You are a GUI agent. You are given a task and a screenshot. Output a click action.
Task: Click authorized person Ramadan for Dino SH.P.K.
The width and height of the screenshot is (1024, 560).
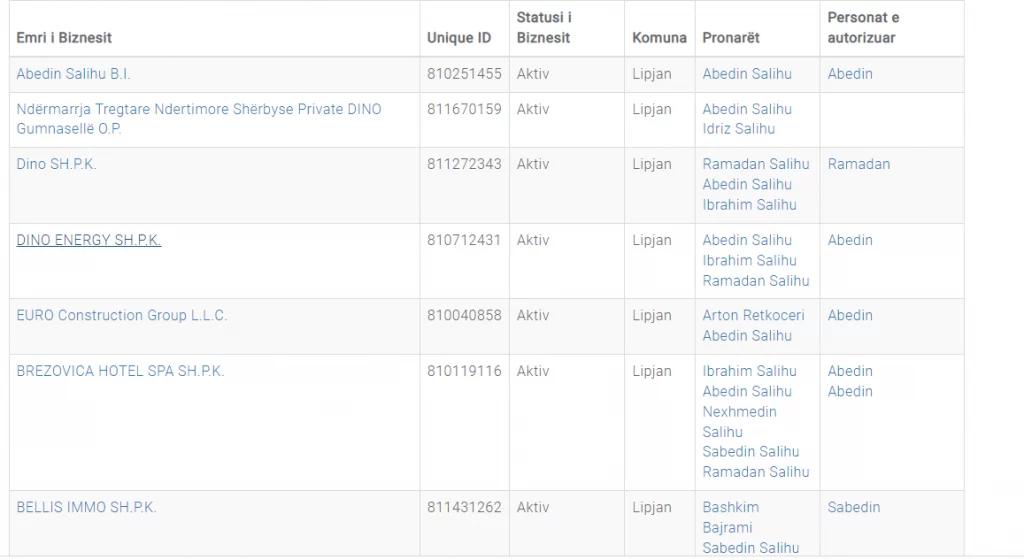[x=858, y=164]
